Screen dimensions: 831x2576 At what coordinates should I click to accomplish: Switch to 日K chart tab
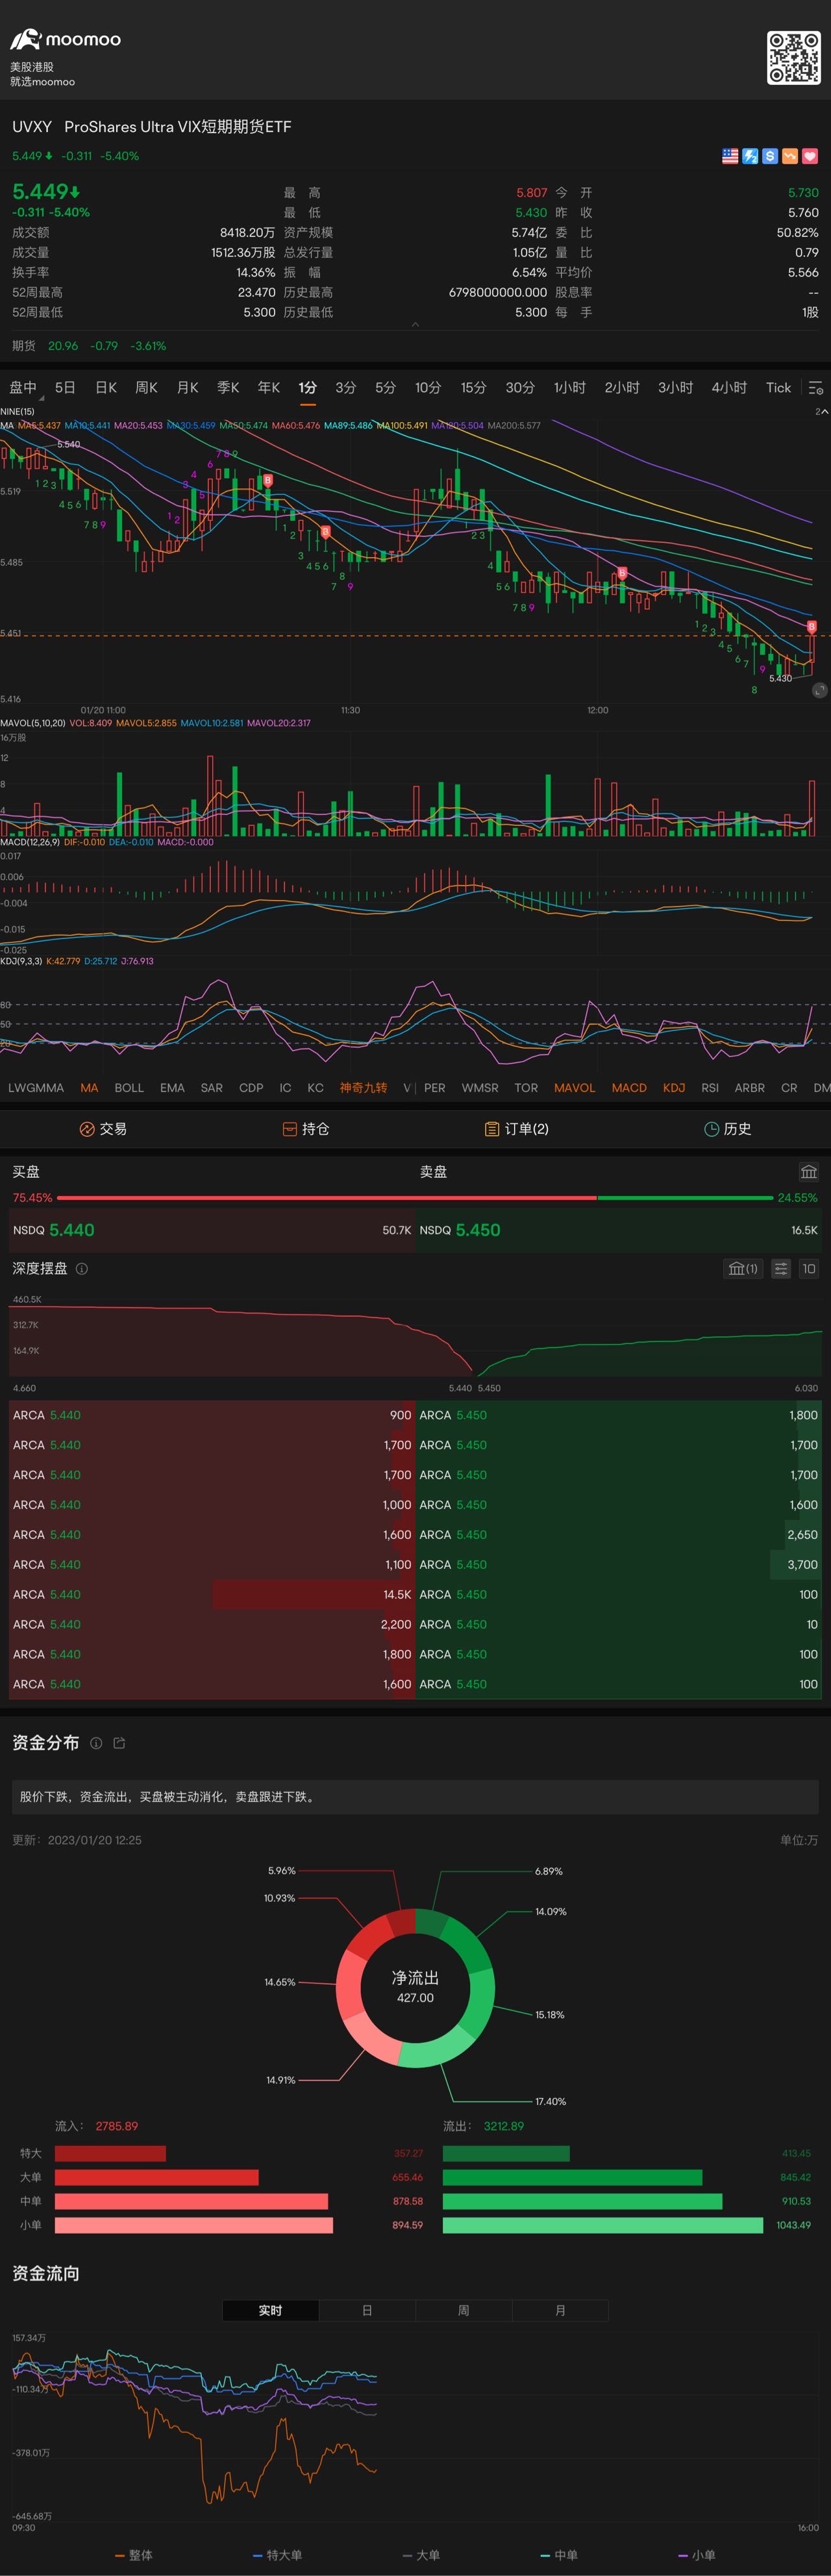point(106,387)
